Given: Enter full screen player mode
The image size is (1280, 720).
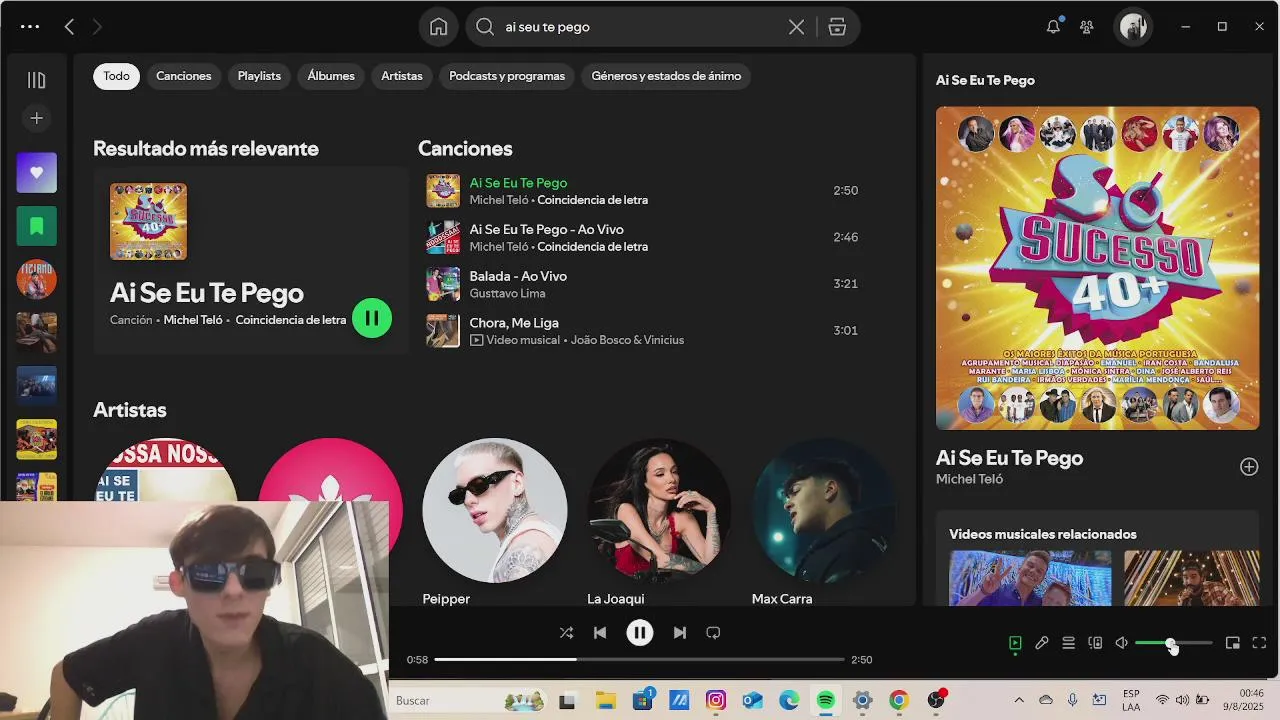Looking at the screenshot, I should coord(1259,643).
